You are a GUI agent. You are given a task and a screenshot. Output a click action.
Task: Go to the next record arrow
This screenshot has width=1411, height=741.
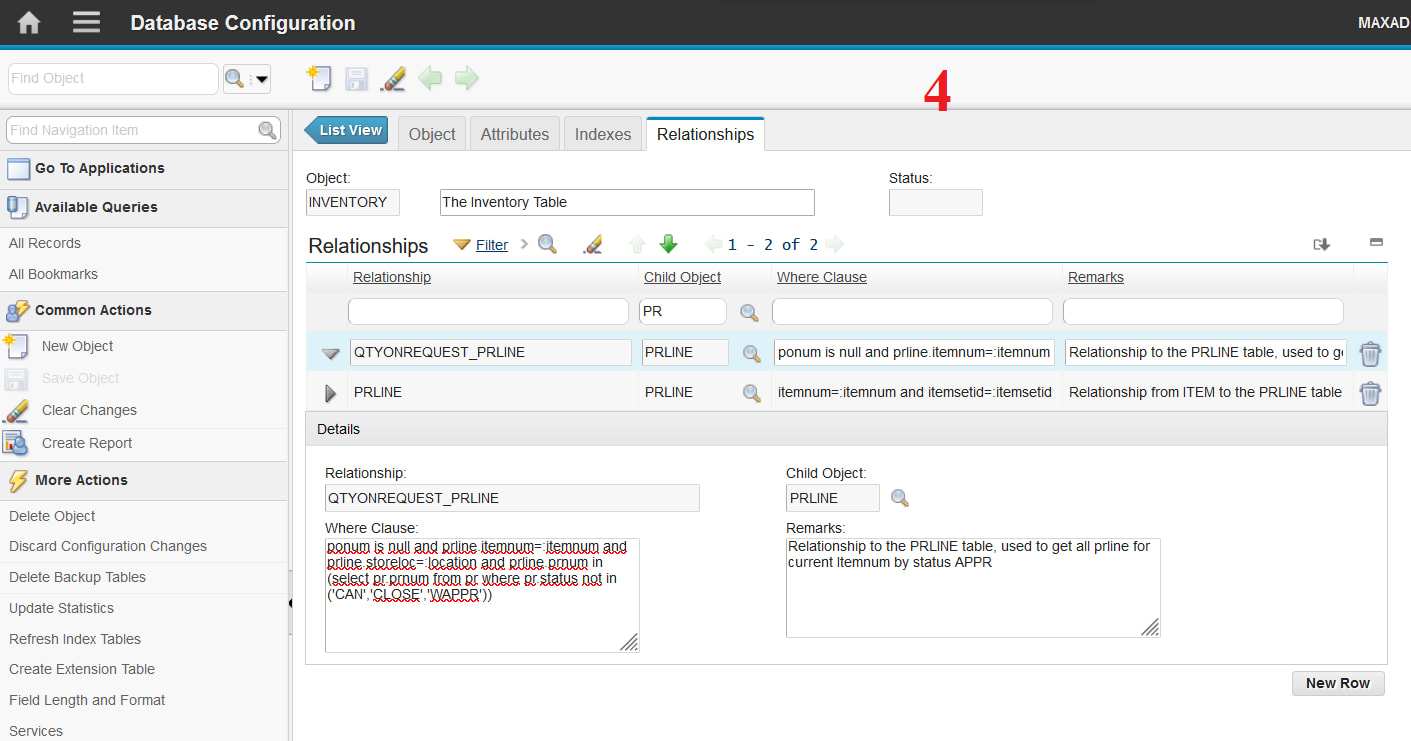point(467,78)
